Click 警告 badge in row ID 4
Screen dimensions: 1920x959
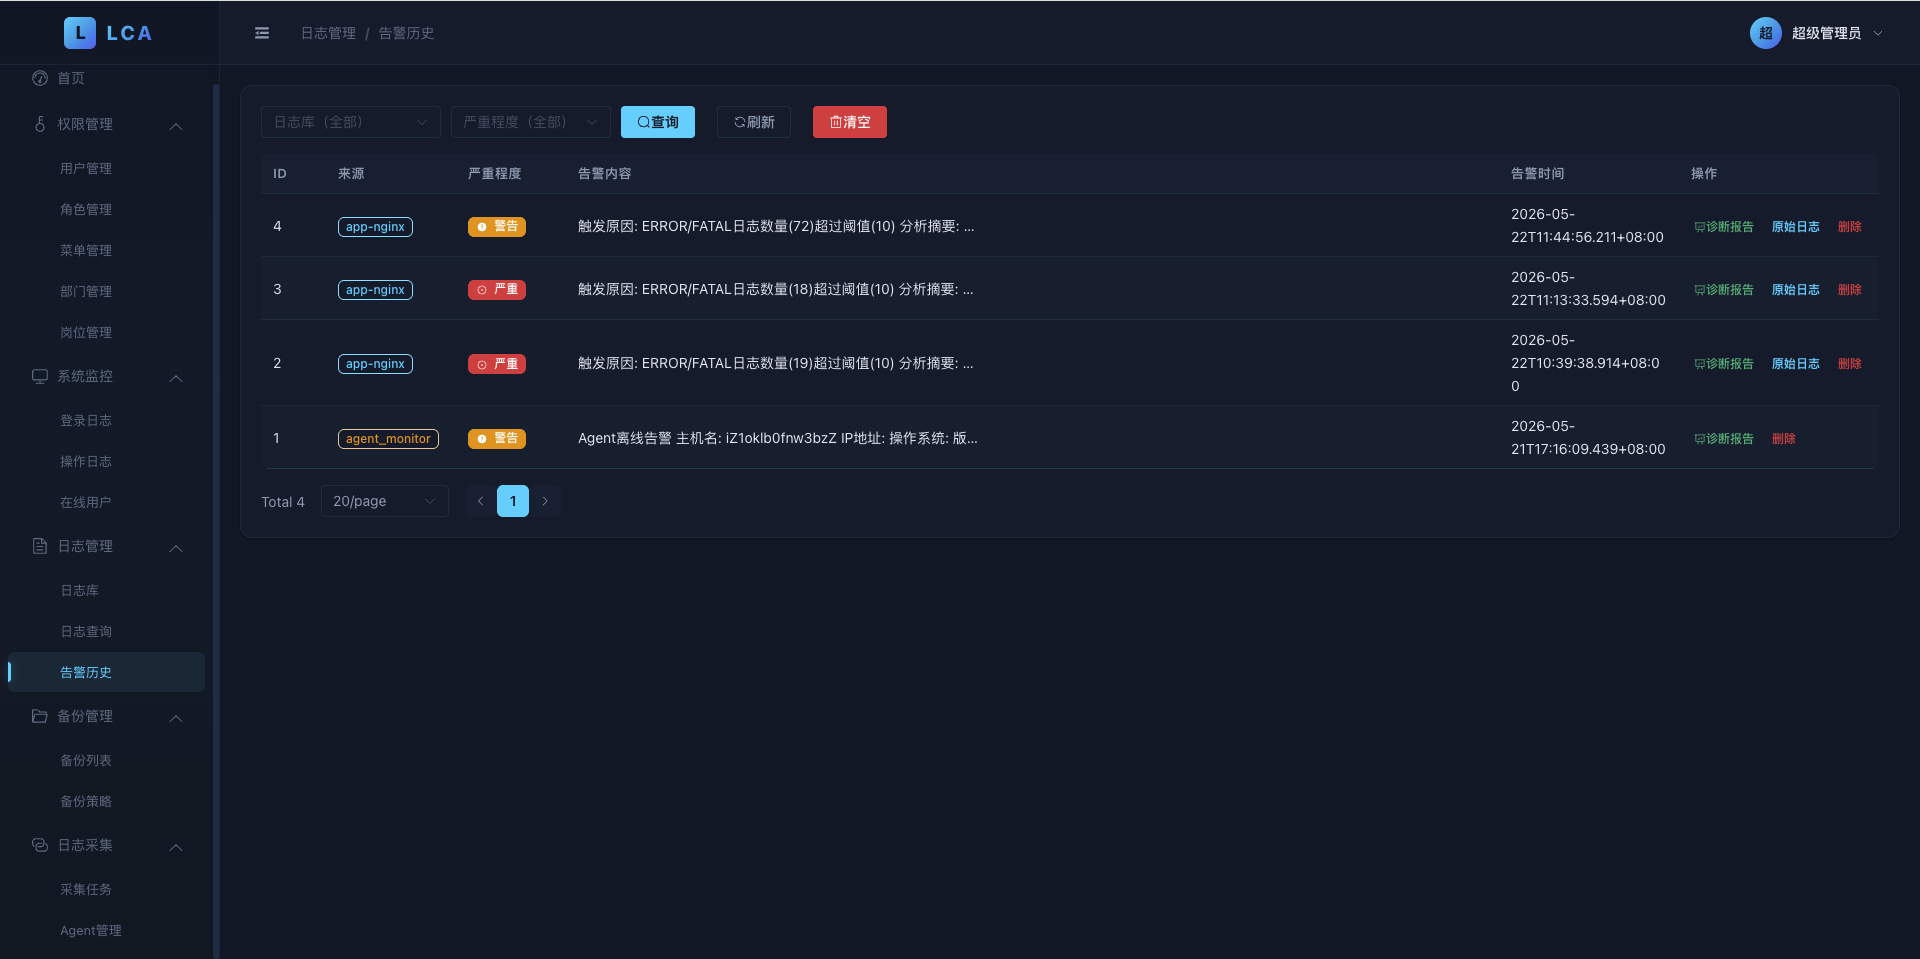[497, 227]
